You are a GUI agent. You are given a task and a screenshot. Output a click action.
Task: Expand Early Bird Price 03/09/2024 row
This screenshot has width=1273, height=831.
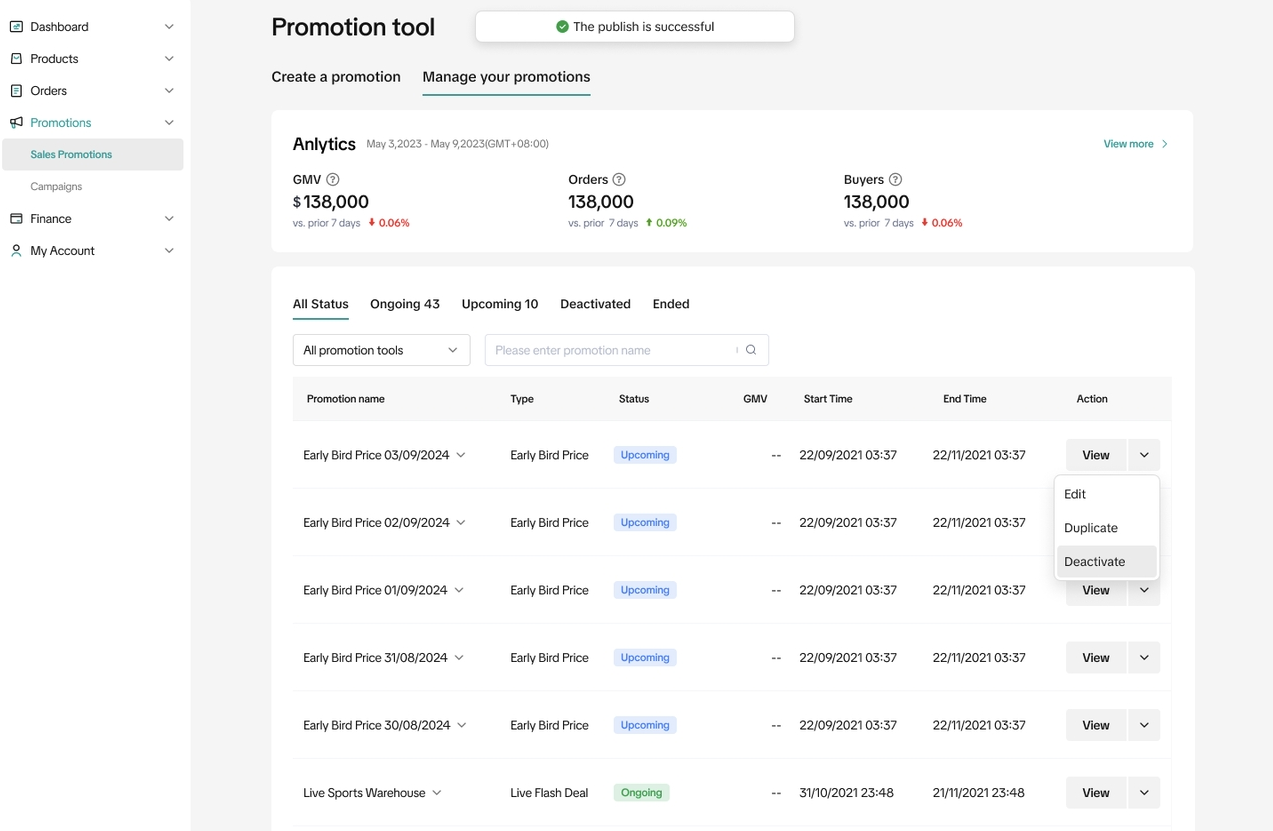point(461,455)
